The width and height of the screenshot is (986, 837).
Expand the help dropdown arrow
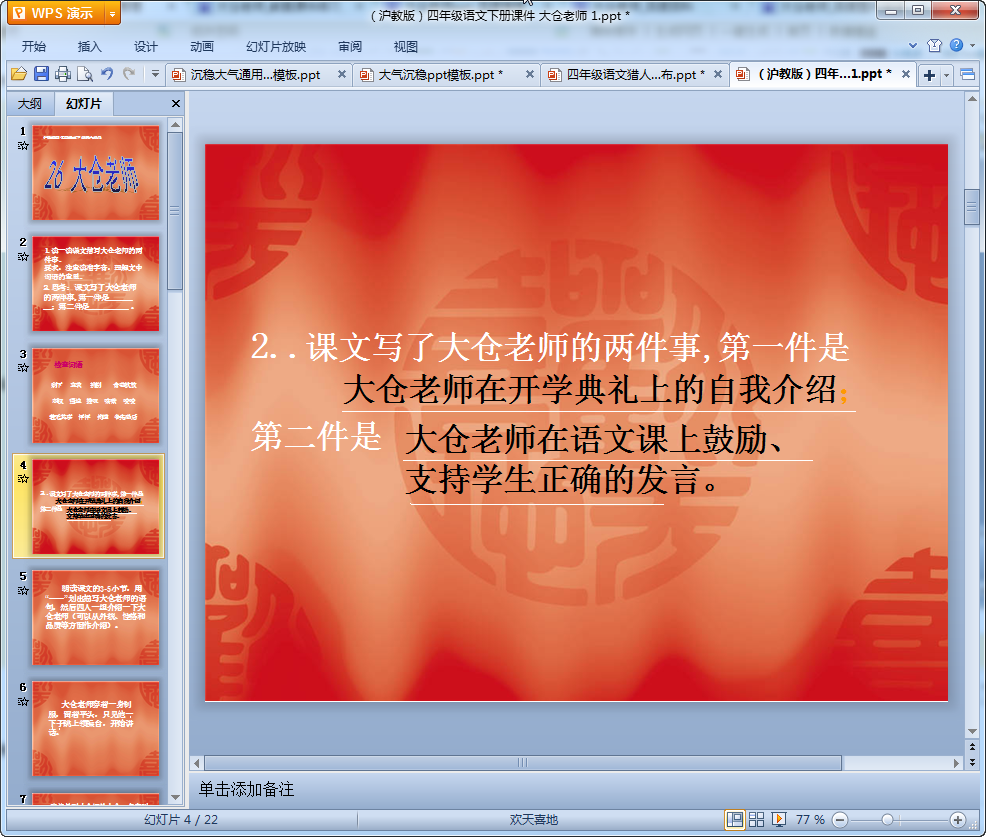click(972, 45)
